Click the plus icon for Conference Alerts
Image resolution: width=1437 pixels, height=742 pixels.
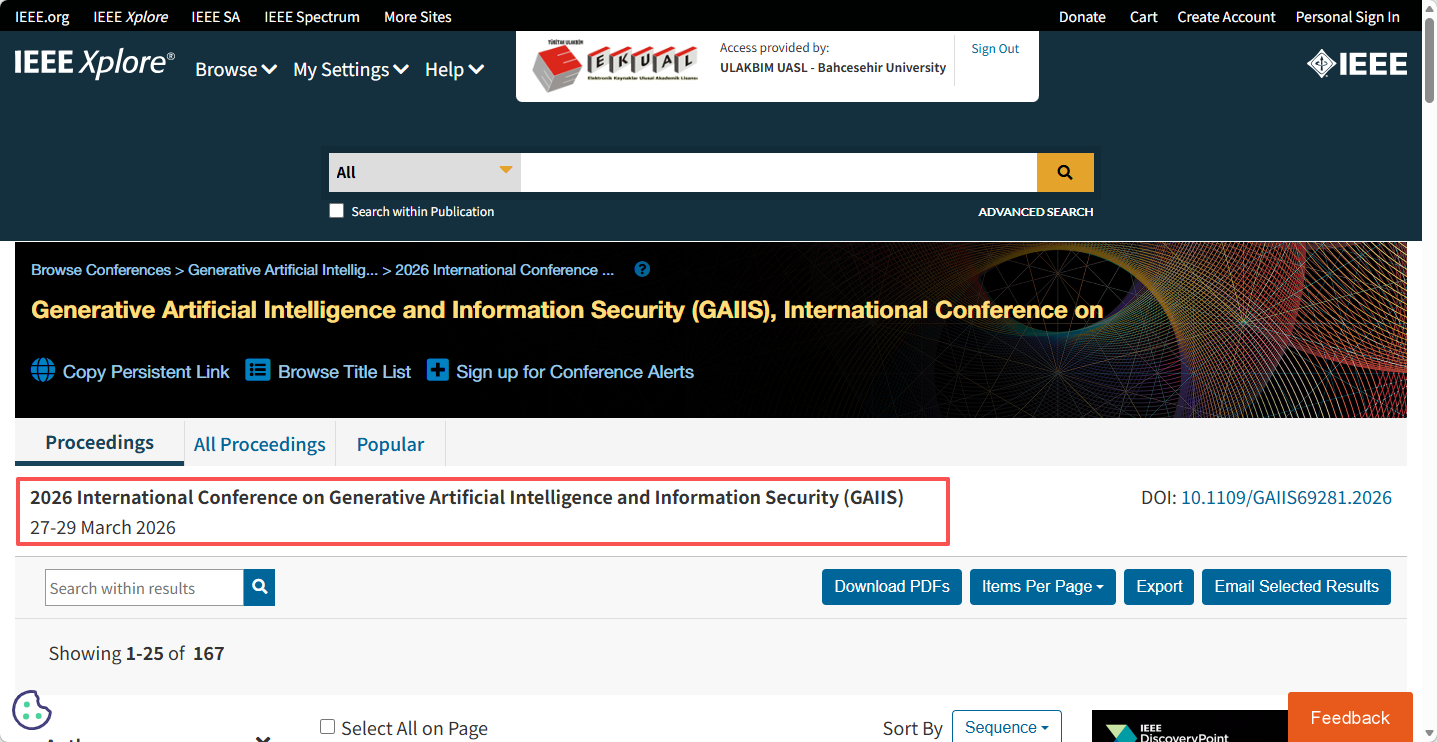[x=438, y=371]
